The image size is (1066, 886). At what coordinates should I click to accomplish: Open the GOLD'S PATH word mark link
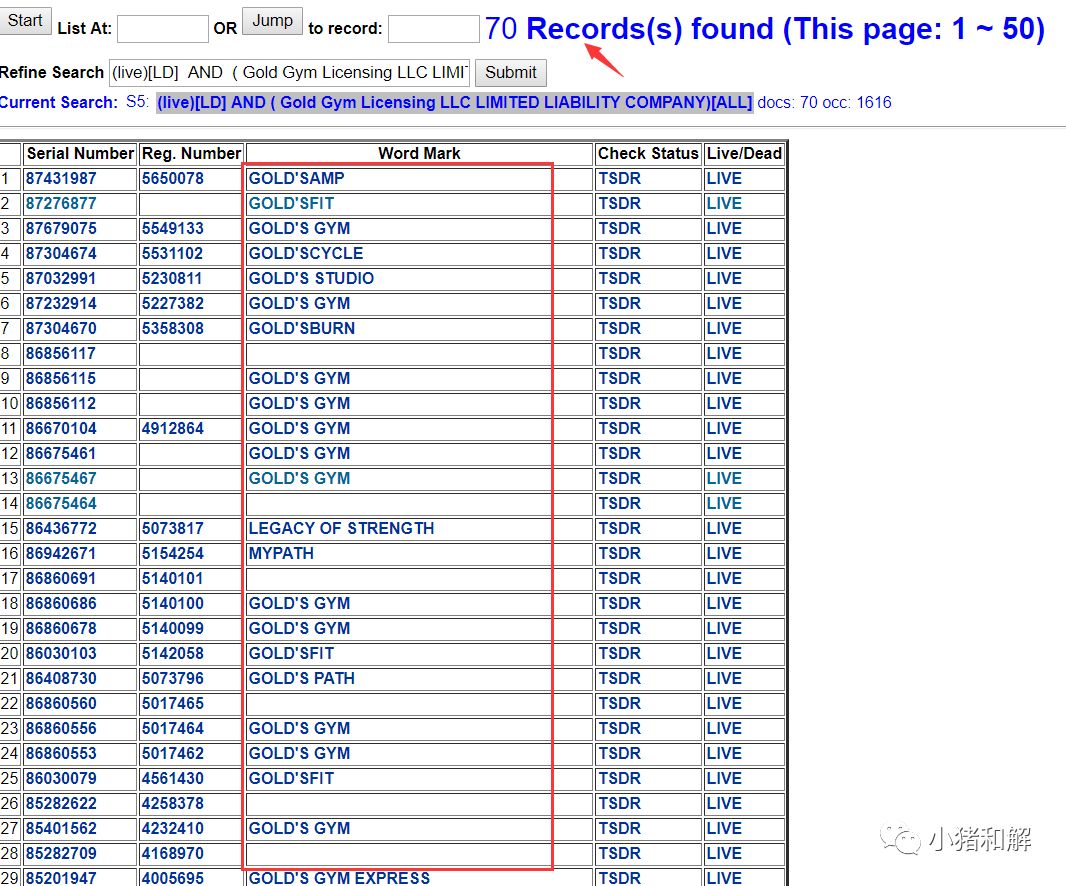(x=302, y=679)
